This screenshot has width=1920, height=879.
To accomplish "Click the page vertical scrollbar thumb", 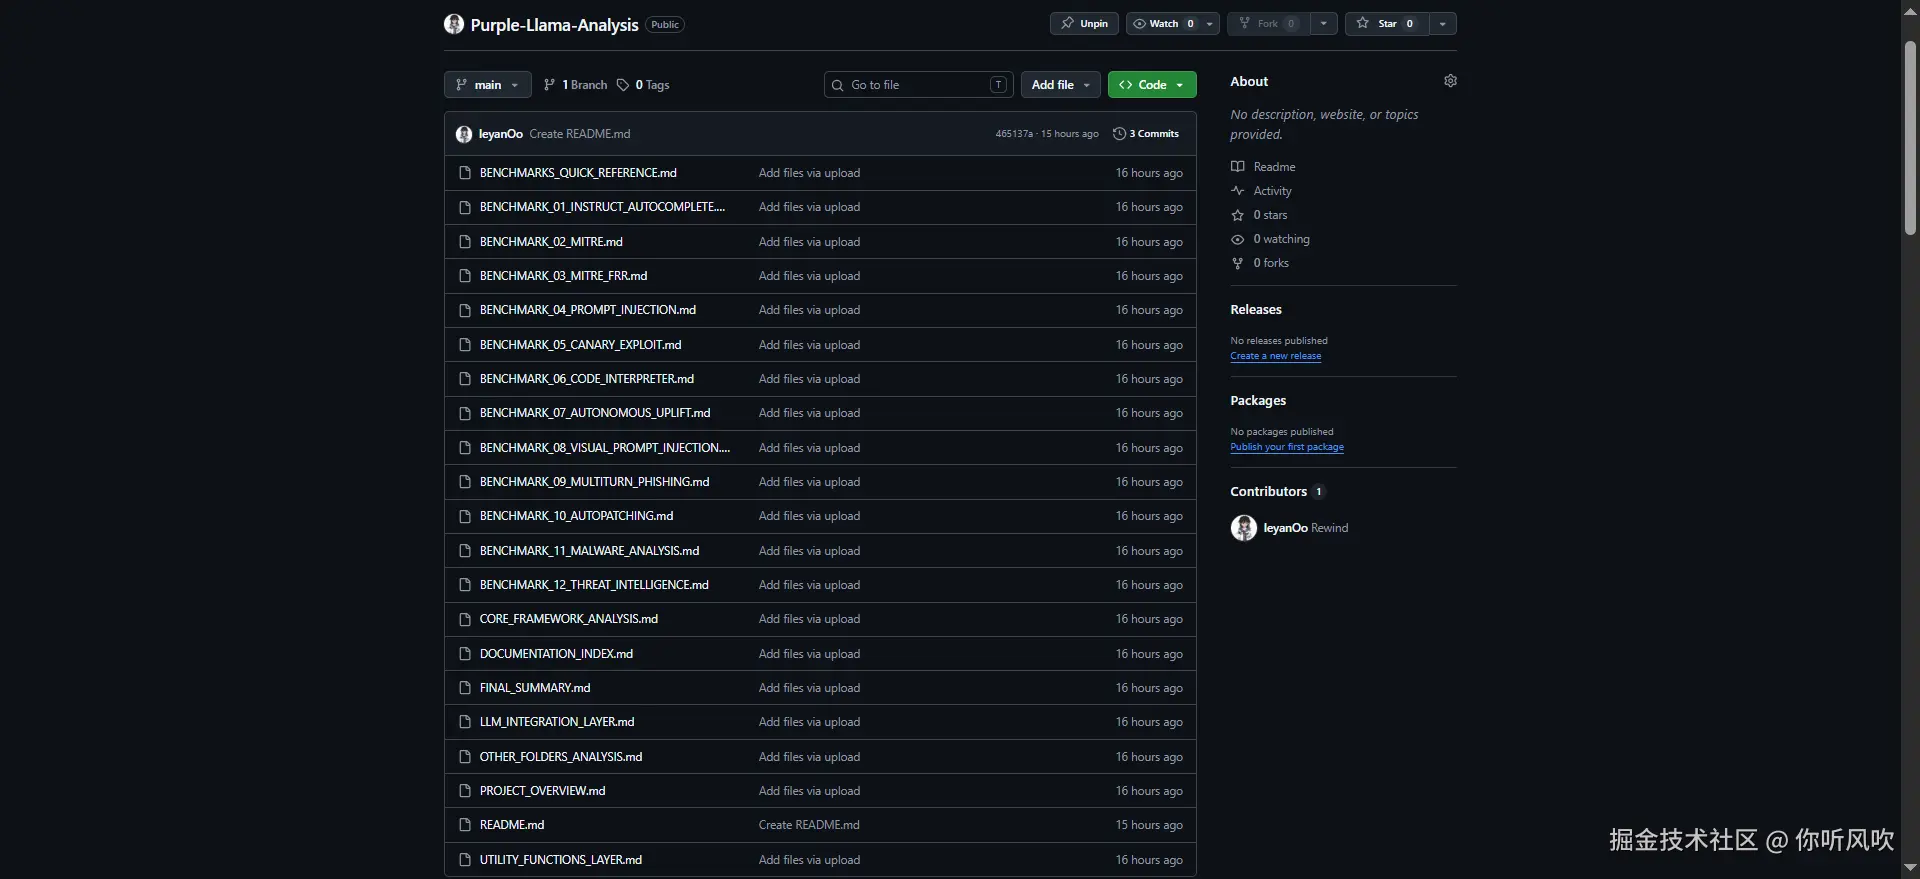I will pos(1910,138).
